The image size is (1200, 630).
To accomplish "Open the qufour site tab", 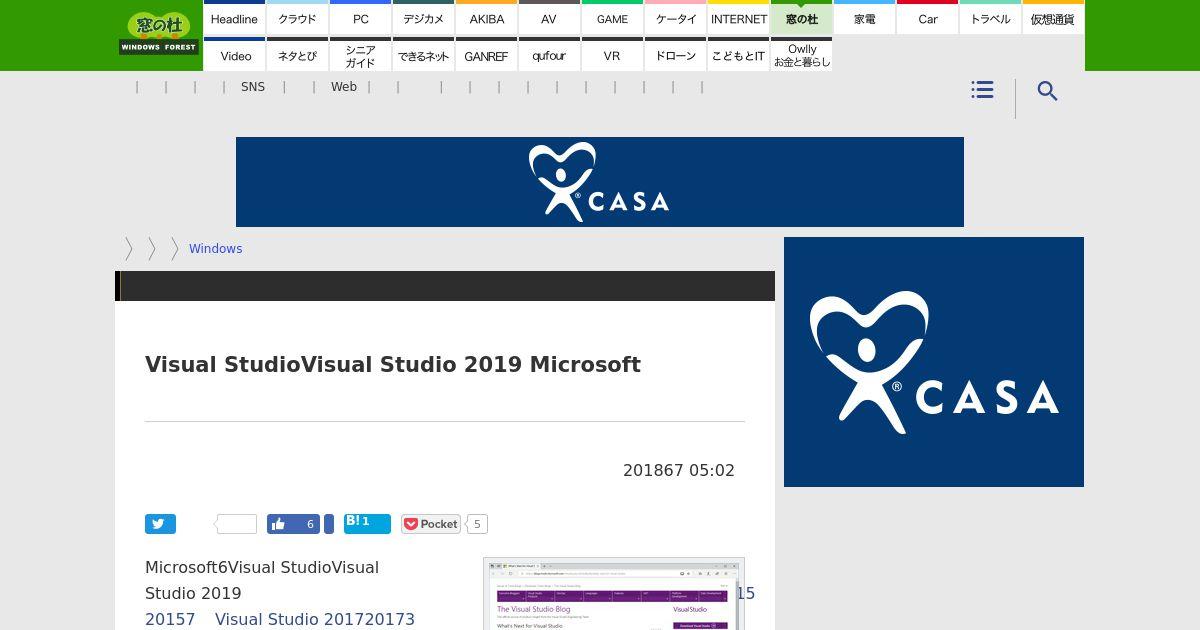I will tap(549, 55).
